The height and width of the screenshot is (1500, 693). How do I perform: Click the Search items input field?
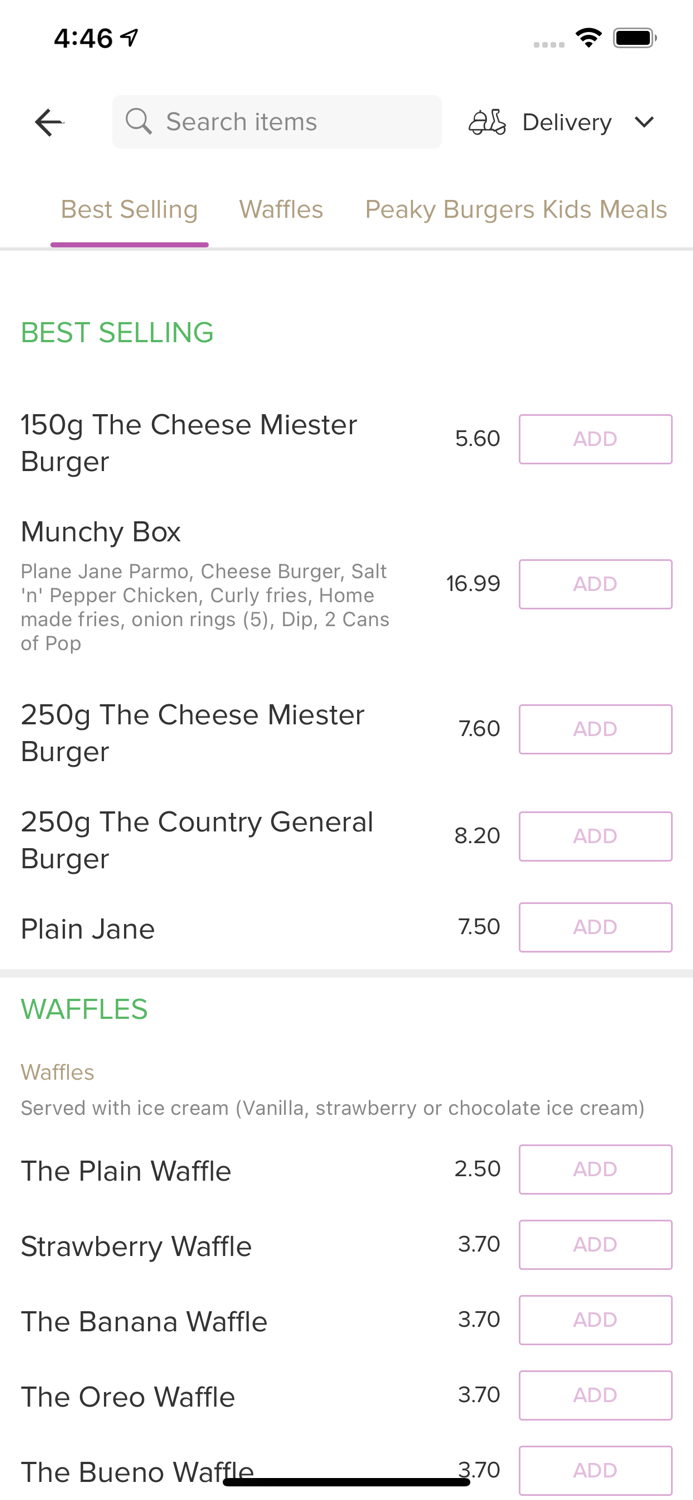coord(276,121)
